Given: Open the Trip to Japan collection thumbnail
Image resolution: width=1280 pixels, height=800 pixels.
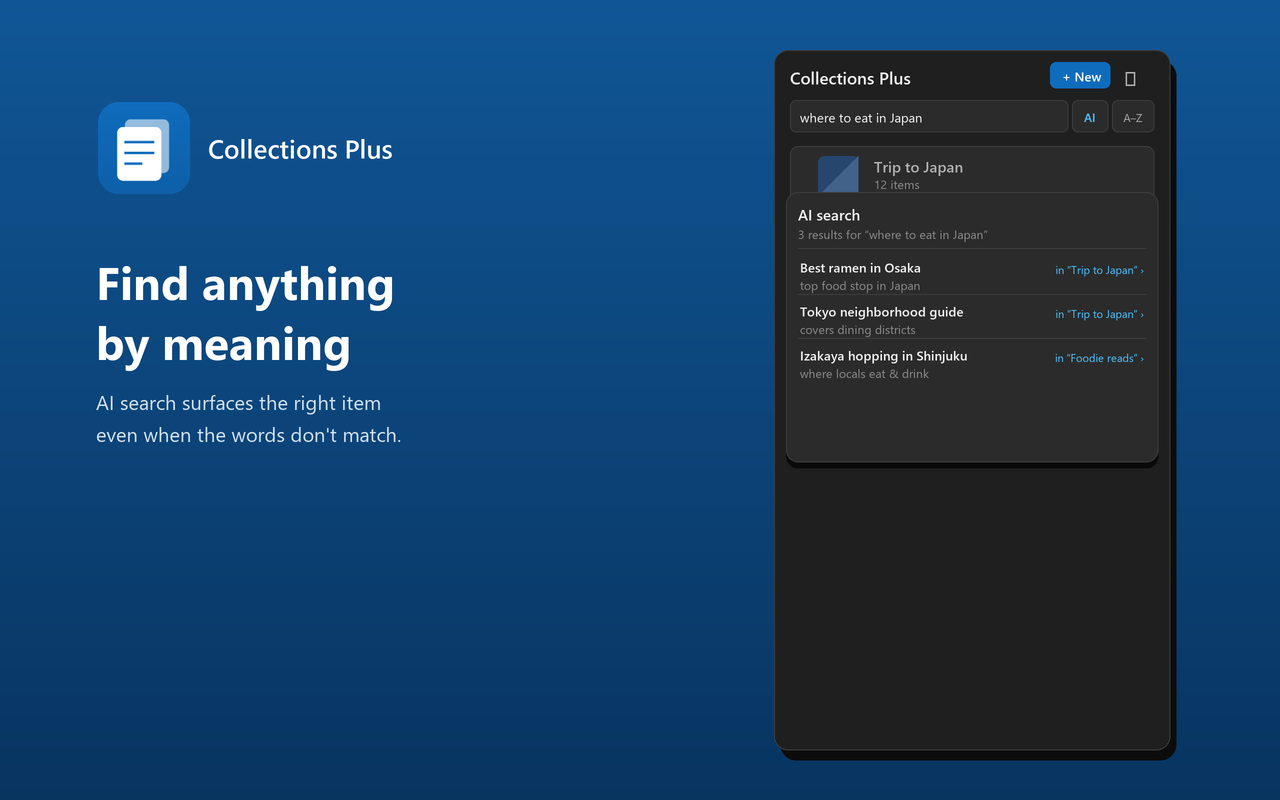Looking at the screenshot, I should (838, 175).
